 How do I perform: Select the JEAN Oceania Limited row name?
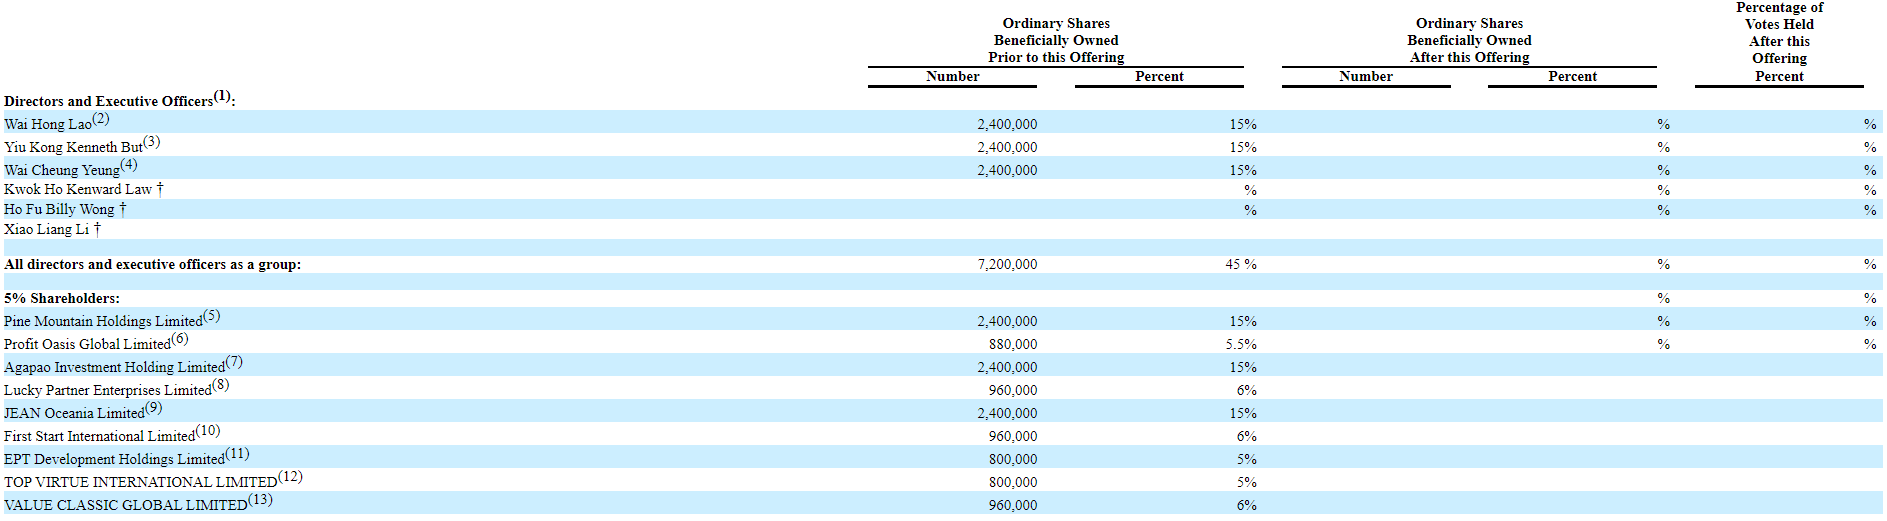point(74,414)
